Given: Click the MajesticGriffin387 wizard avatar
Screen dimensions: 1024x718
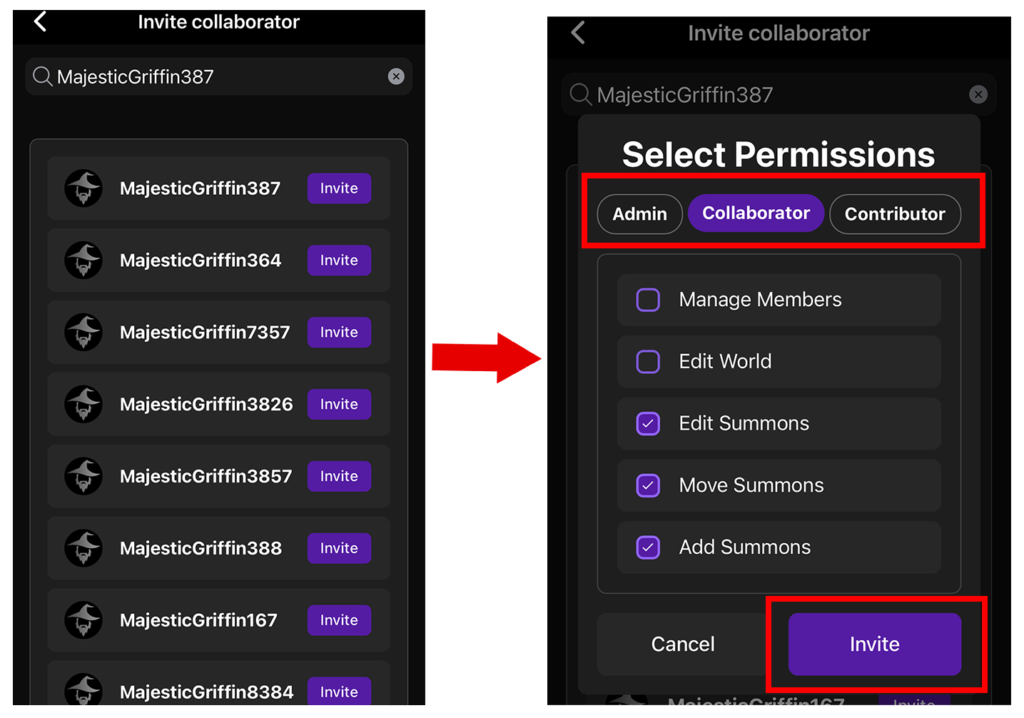Looking at the screenshot, I should point(83,188).
